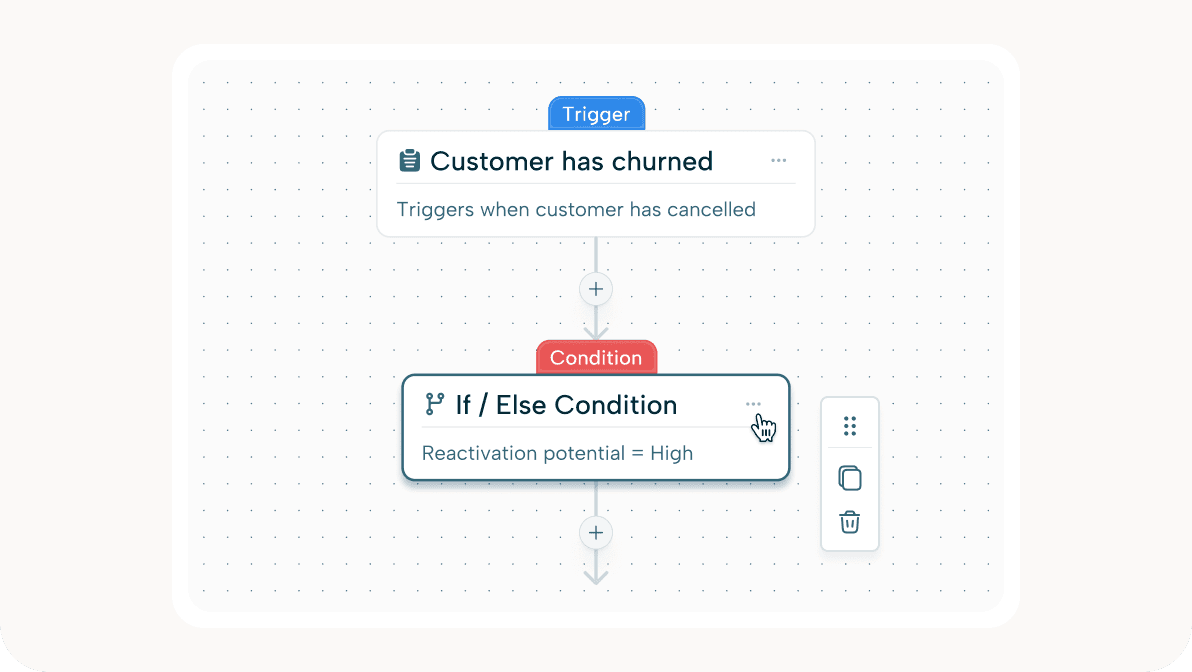The height and width of the screenshot is (672, 1192).
Task: Edit the Reactivation potential = High rule text
Action: pos(557,453)
